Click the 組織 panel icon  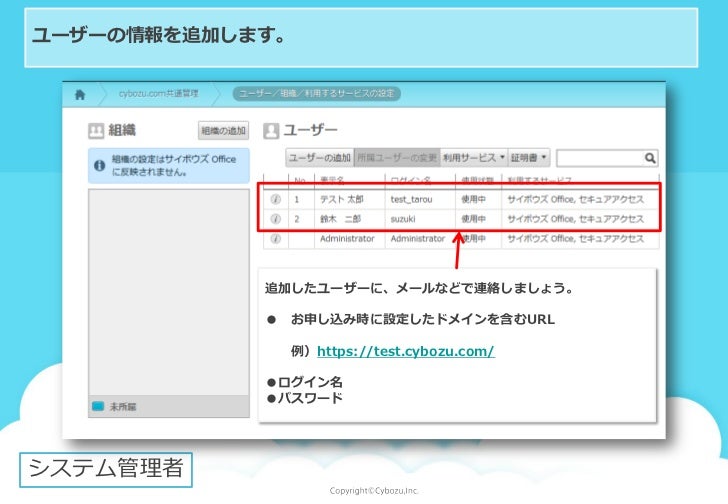point(96,131)
